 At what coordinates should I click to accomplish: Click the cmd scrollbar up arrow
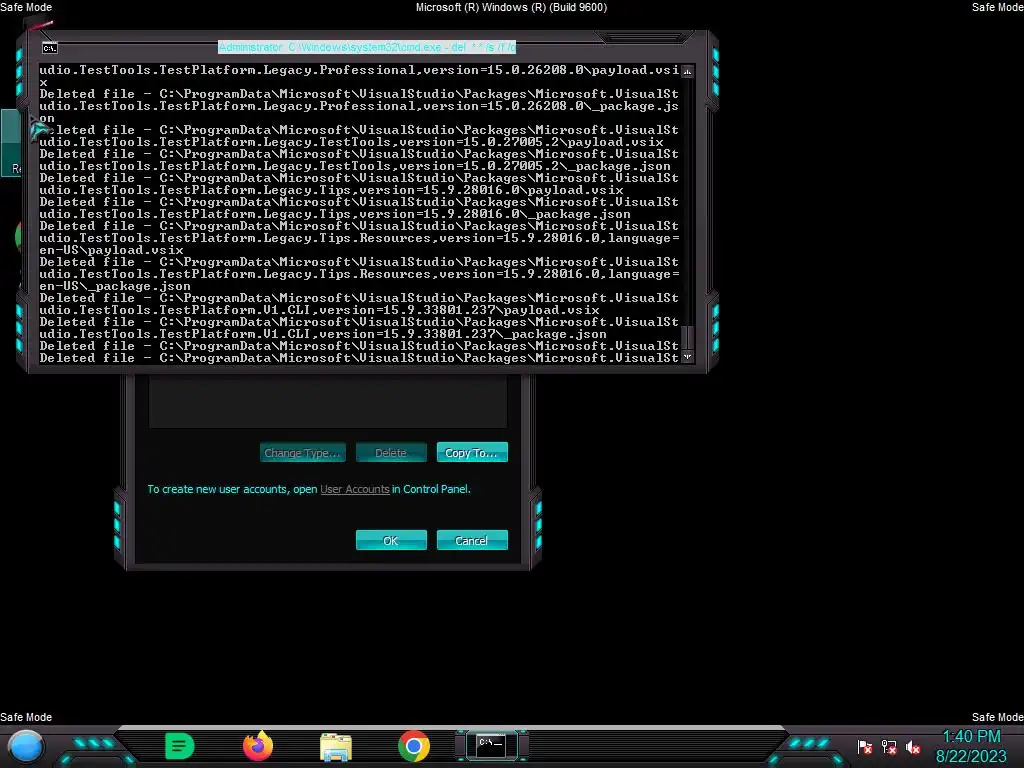[687, 71]
